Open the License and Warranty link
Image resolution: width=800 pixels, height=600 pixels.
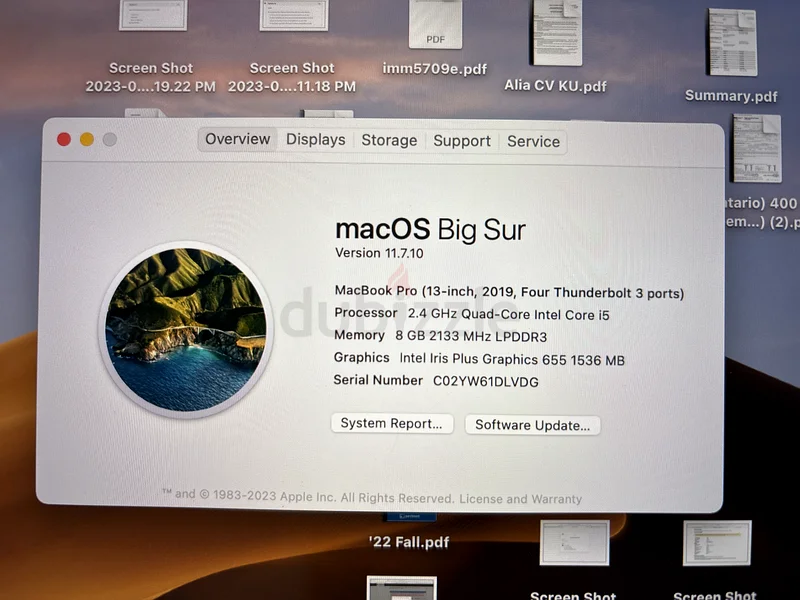520,498
